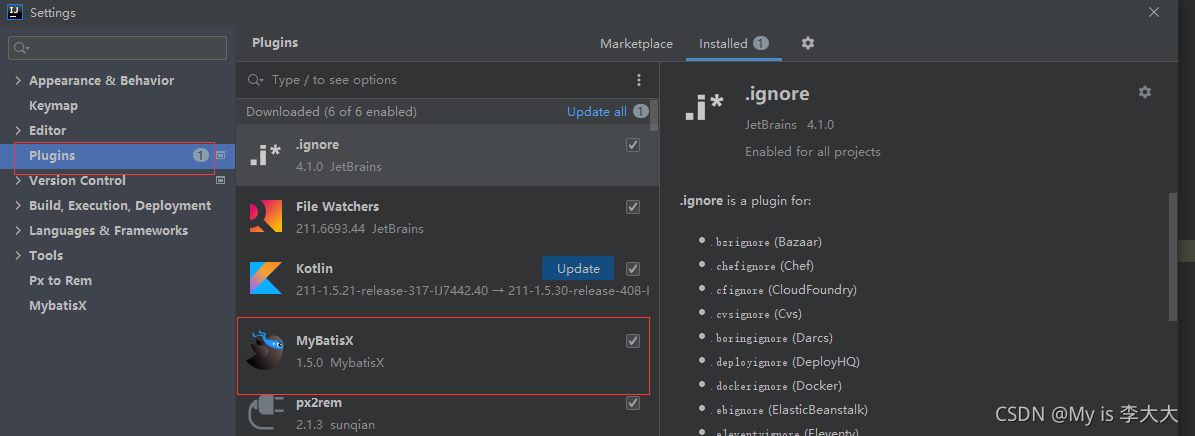Click the large .ignore logo in details panel
The width and height of the screenshot is (1195, 436).
click(x=703, y=107)
